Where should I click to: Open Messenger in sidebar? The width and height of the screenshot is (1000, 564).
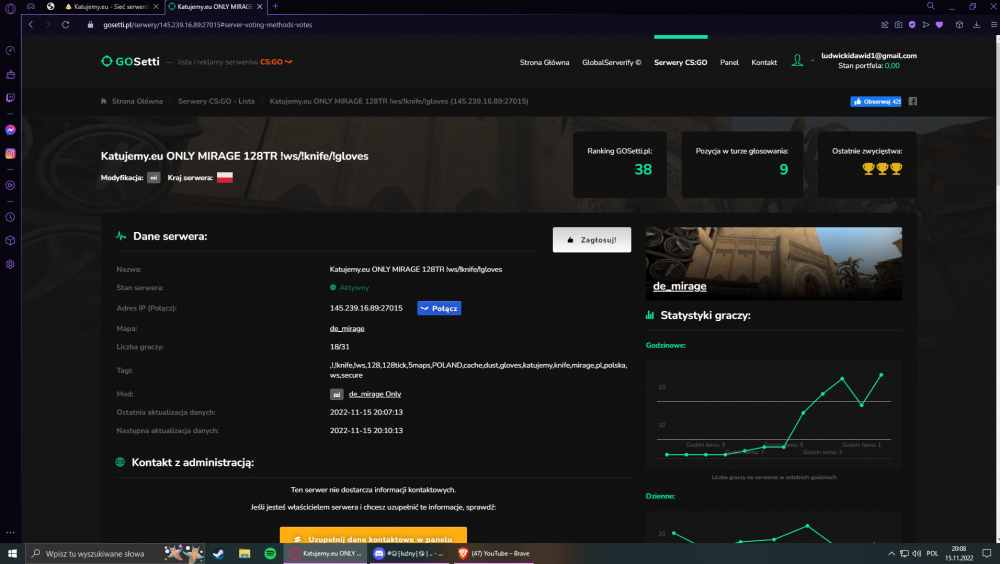point(10,130)
